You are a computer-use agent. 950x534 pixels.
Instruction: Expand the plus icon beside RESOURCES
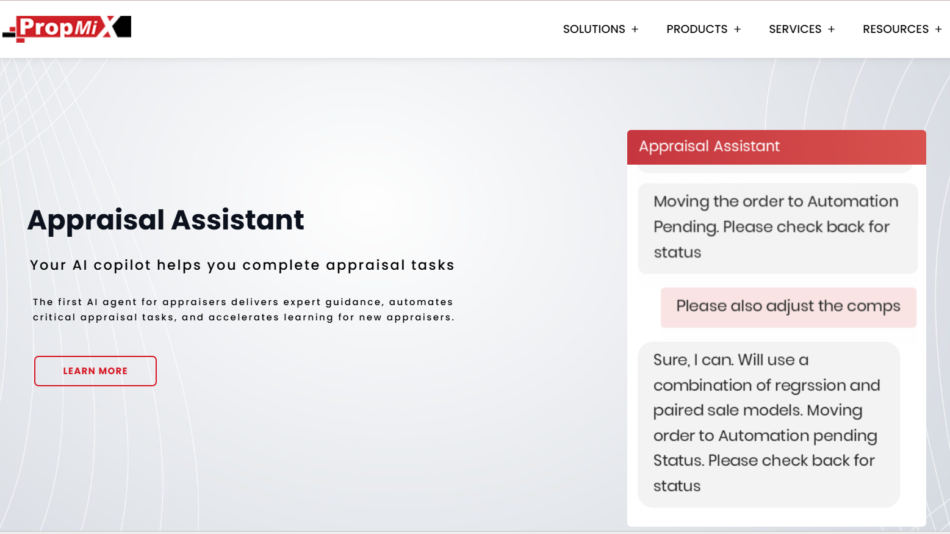click(x=938, y=29)
